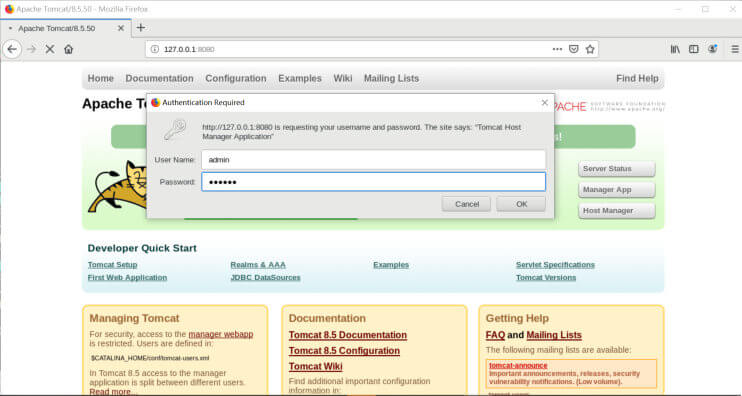
Task: Open Mailing Lists link in Getting Help
Action: [x=554, y=335]
